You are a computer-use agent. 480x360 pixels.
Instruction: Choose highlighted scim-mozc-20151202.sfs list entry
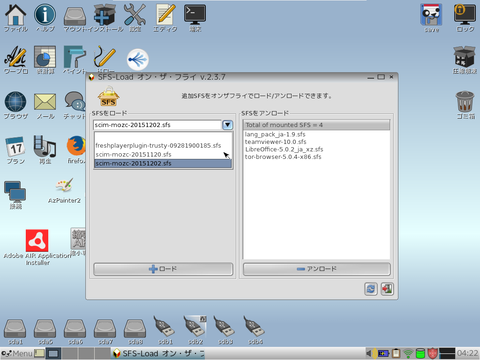tap(163, 164)
